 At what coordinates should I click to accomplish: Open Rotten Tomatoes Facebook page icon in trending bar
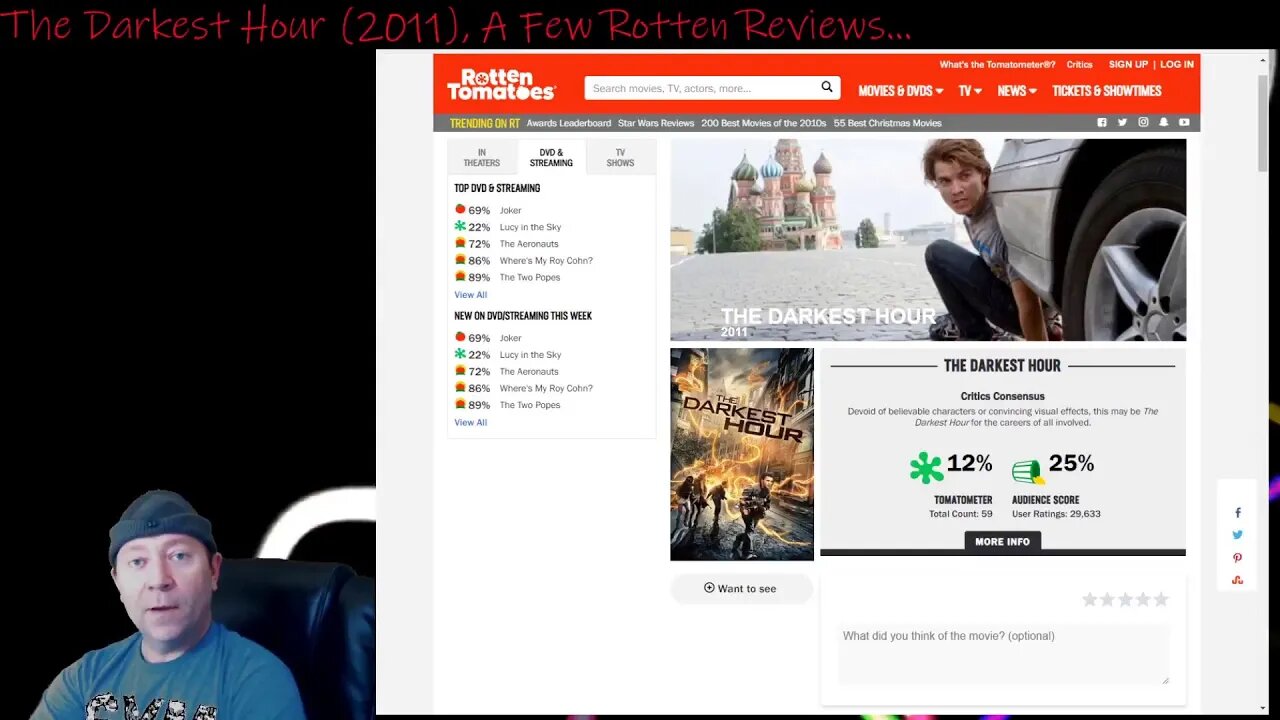coord(1102,123)
